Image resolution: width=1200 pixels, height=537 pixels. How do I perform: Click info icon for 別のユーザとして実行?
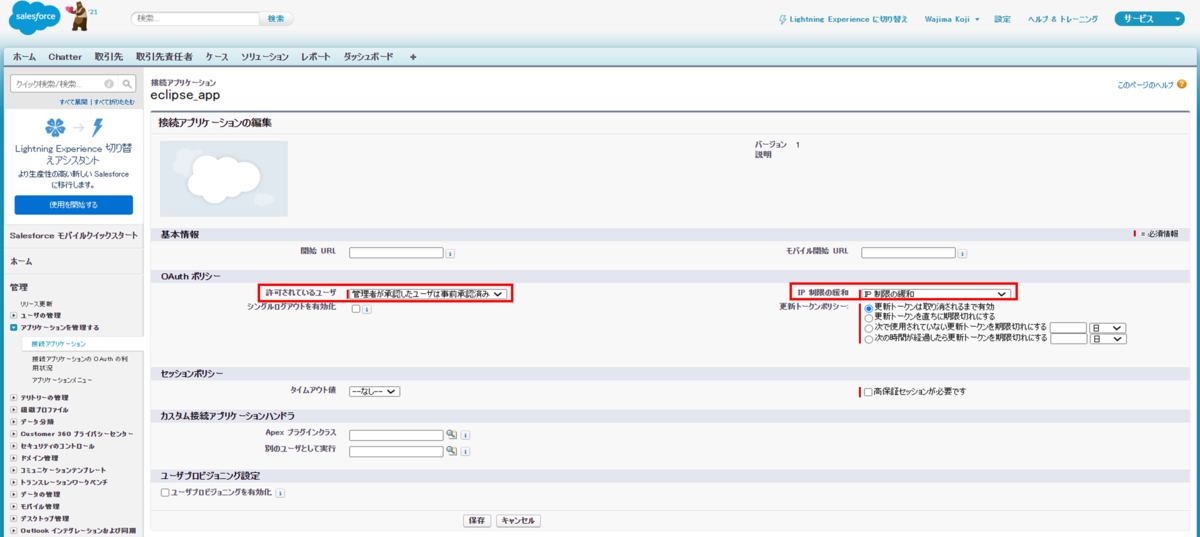click(466, 452)
